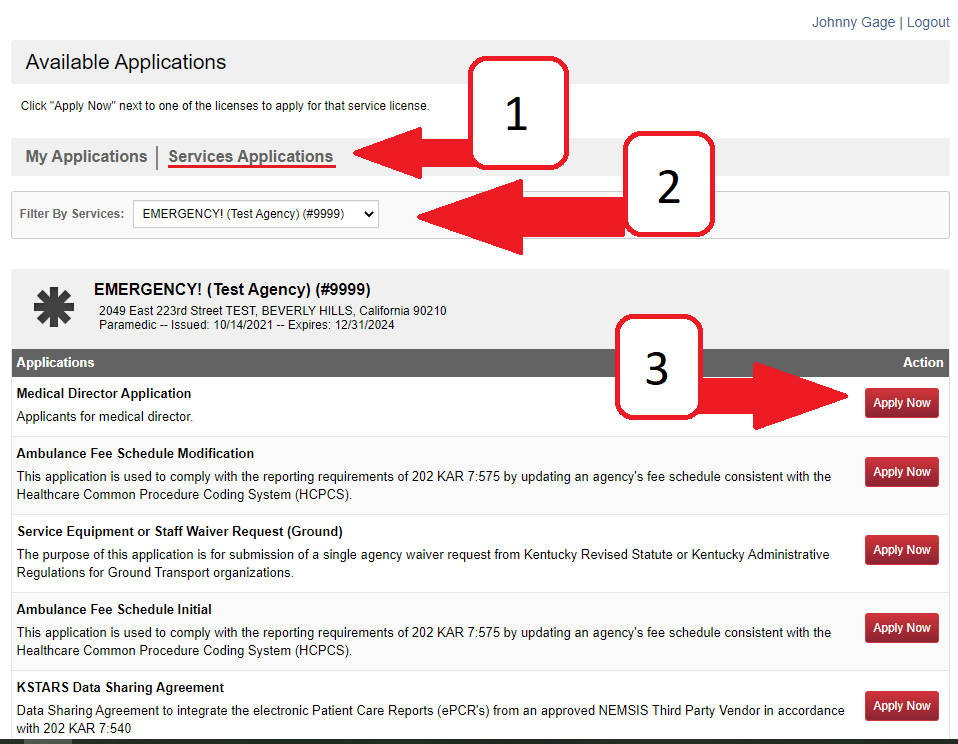The image size is (958, 744).
Task: Apply now for Medical Director Application
Action: pyautogui.click(x=901, y=403)
